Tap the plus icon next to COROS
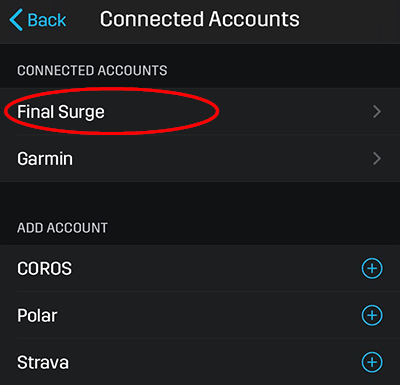Image resolution: width=400 pixels, height=385 pixels. 372,268
